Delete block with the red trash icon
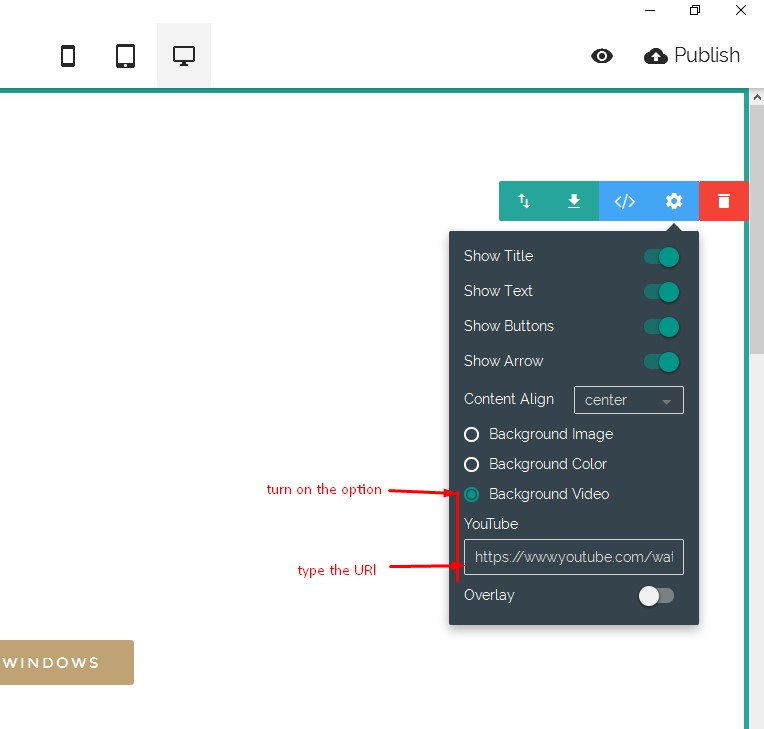Viewport: 764px width, 729px height. pos(724,201)
